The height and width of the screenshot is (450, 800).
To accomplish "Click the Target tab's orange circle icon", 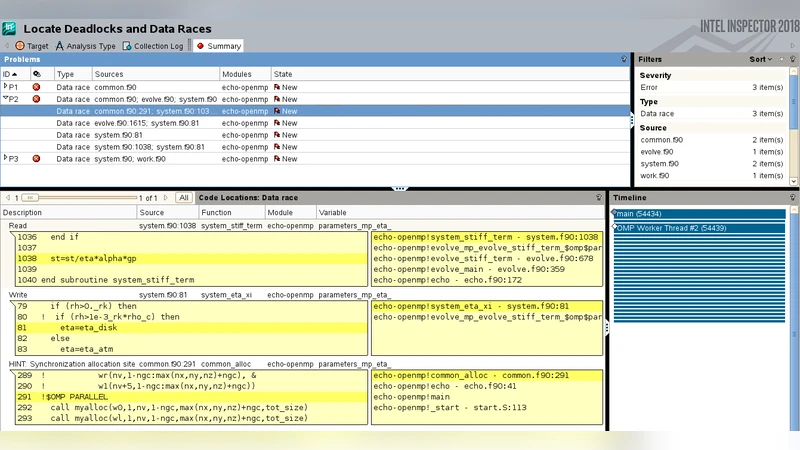I will coord(19,45).
